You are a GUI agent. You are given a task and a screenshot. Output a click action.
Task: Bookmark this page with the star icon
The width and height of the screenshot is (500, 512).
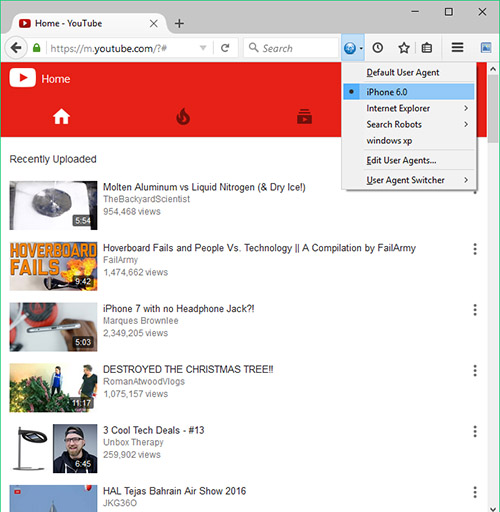404,48
